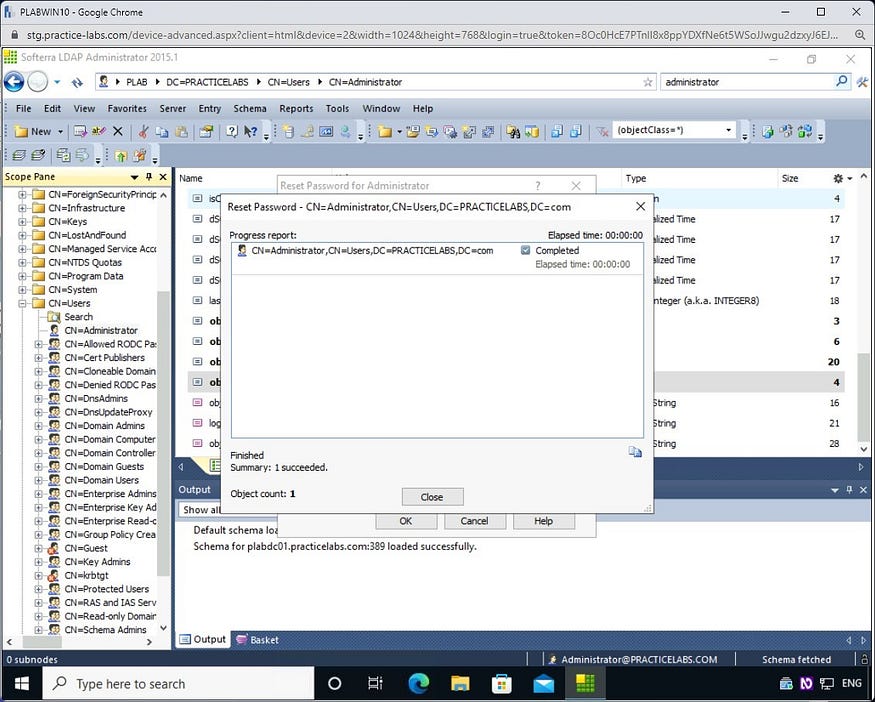This screenshot has width=875, height=702.
Task: Click the Cut scissors icon
Action: pyautogui.click(x=143, y=131)
